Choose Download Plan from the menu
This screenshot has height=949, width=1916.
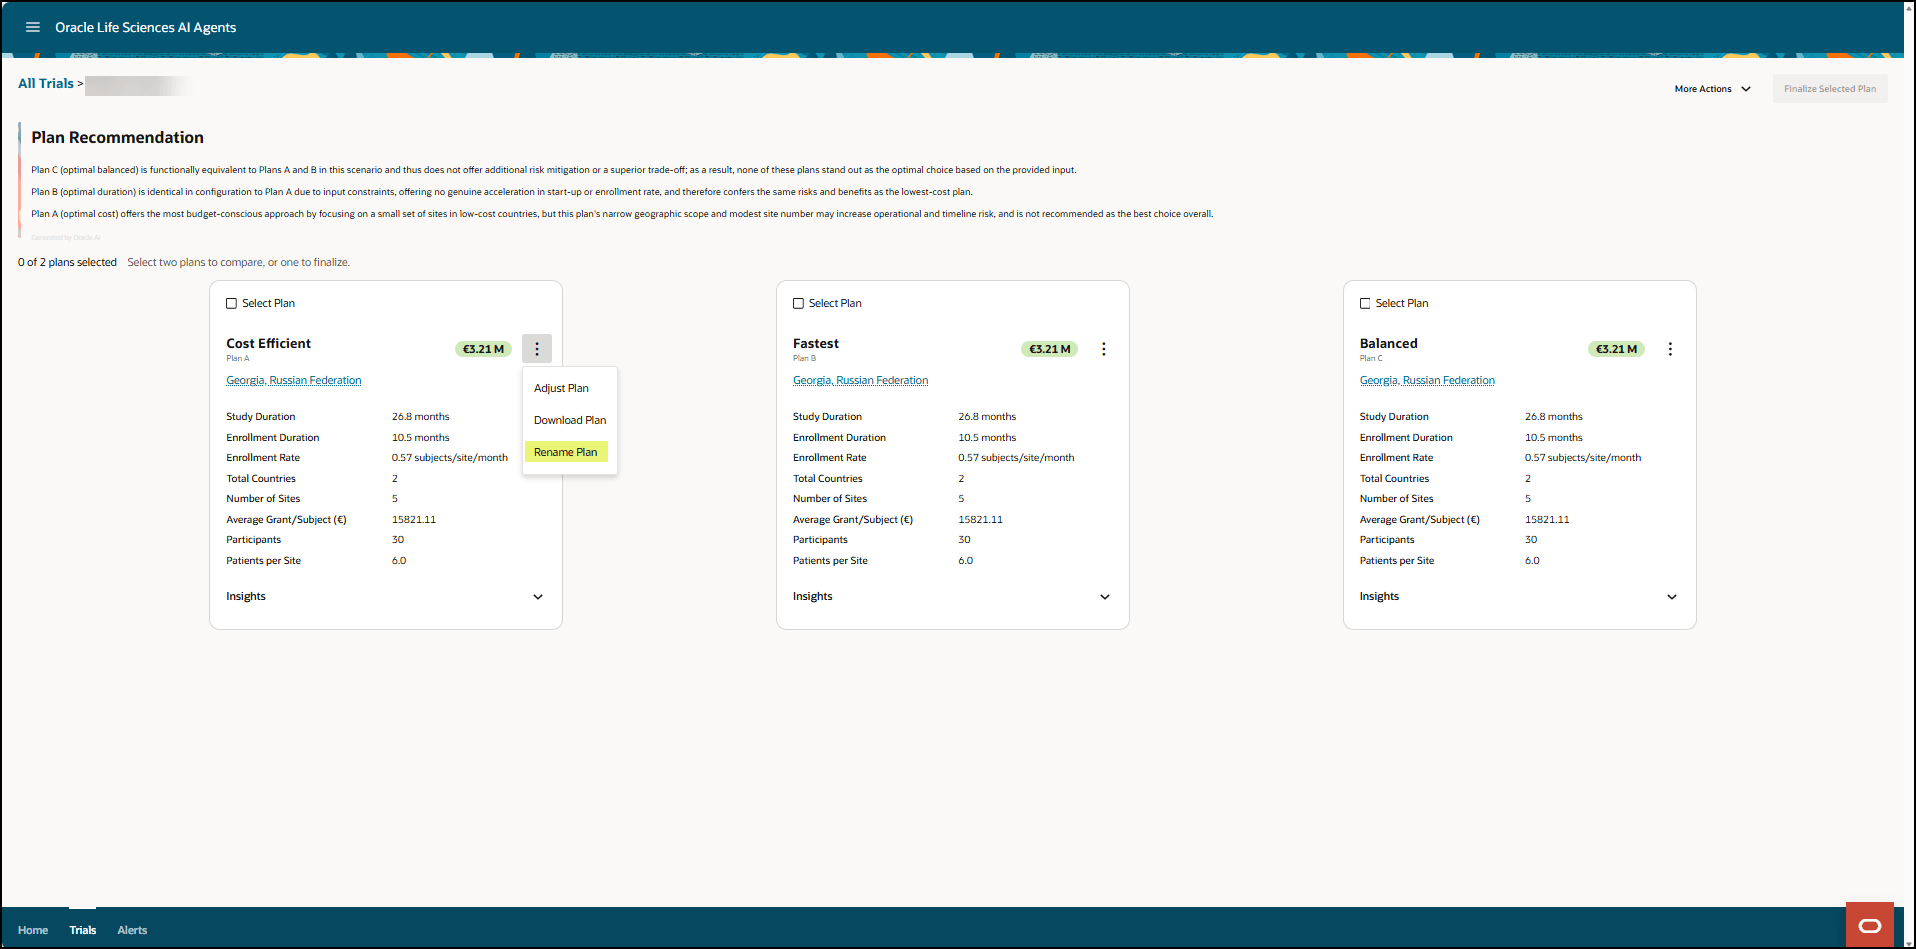[x=569, y=420]
